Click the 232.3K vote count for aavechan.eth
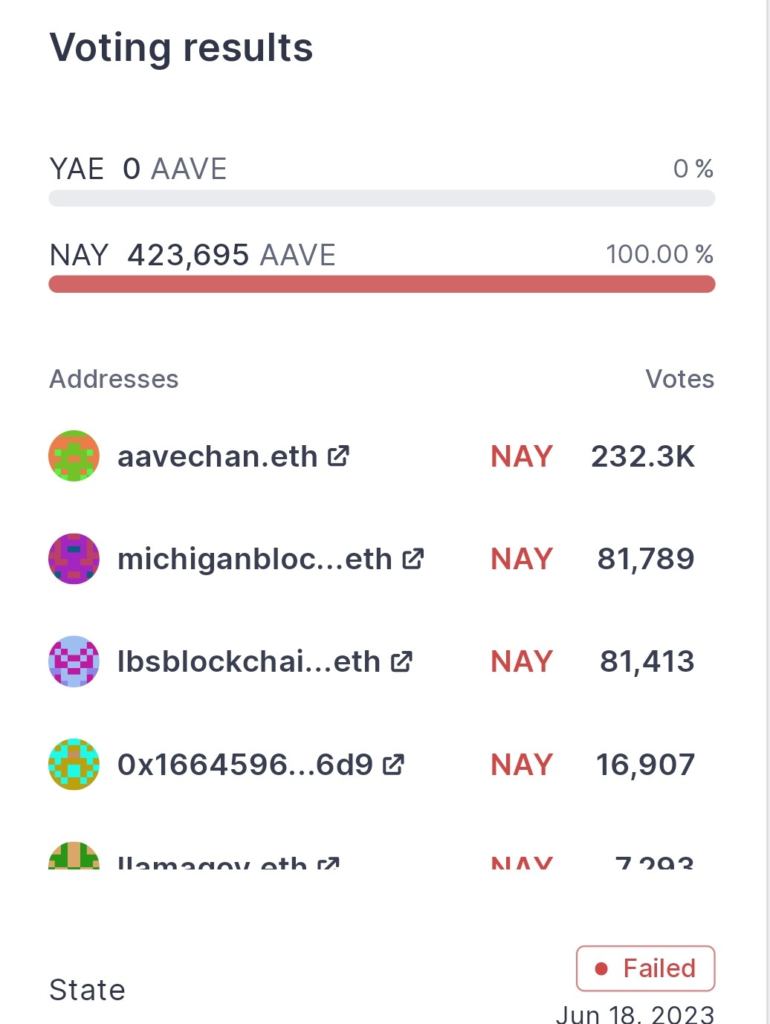The height and width of the screenshot is (1024, 770). tap(642, 457)
